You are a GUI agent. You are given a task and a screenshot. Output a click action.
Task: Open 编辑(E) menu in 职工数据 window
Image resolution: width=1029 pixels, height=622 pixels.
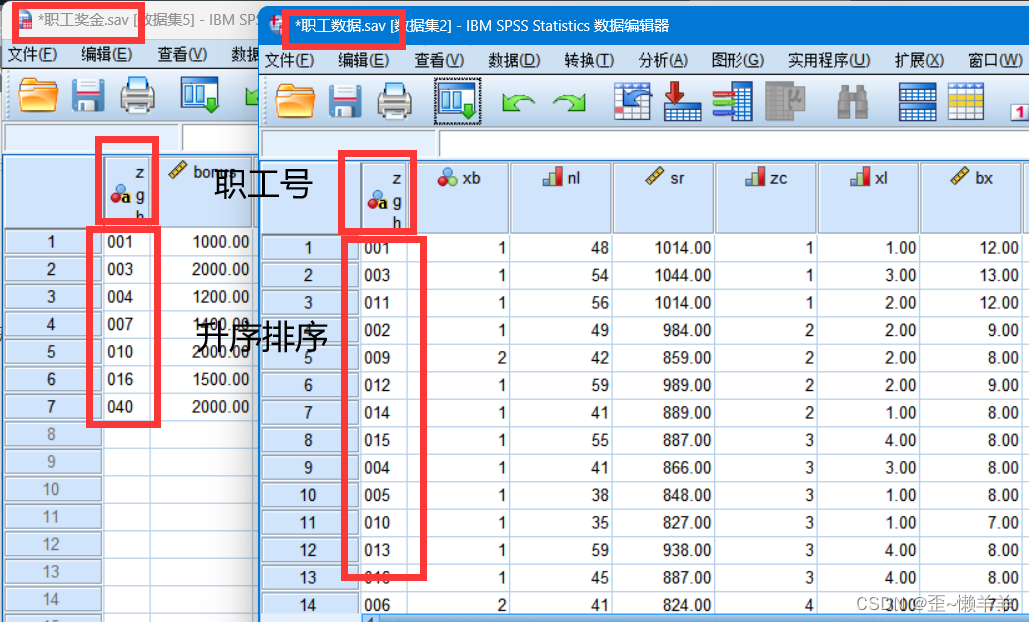click(x=364, y=60)
